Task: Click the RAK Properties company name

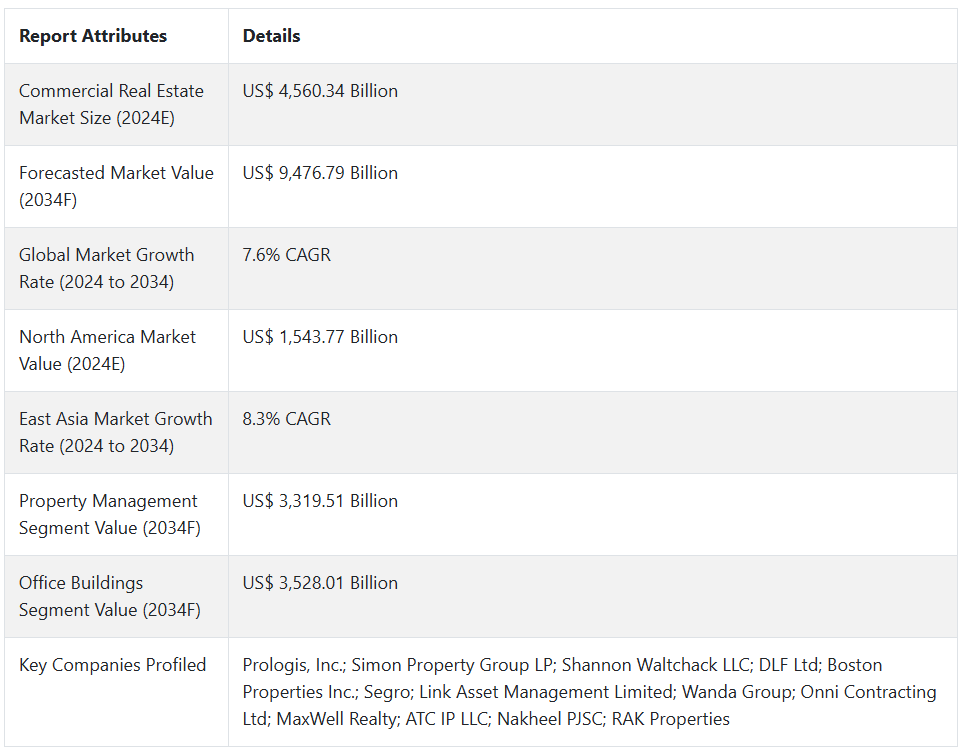Action: (671, 719)
